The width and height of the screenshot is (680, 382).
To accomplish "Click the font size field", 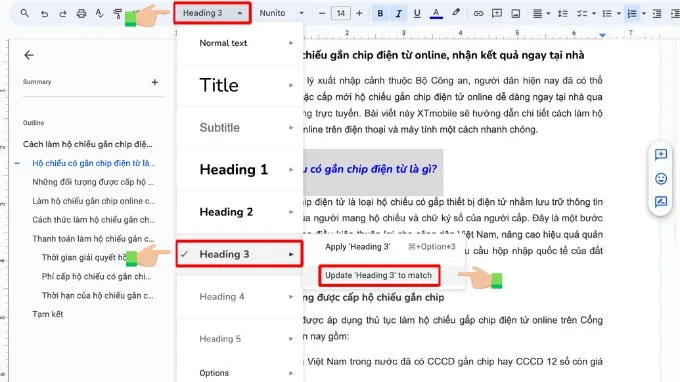I will coord(341,13).
